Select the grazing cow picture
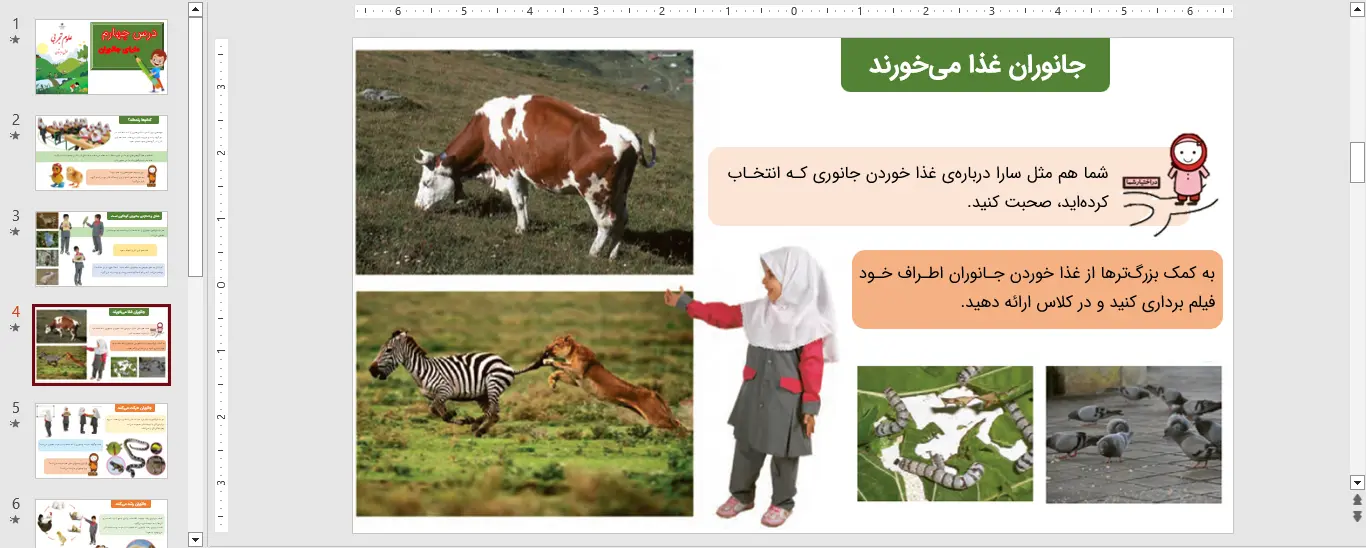Viewport: 1366px width, 548px height. (x=524, y=162)
